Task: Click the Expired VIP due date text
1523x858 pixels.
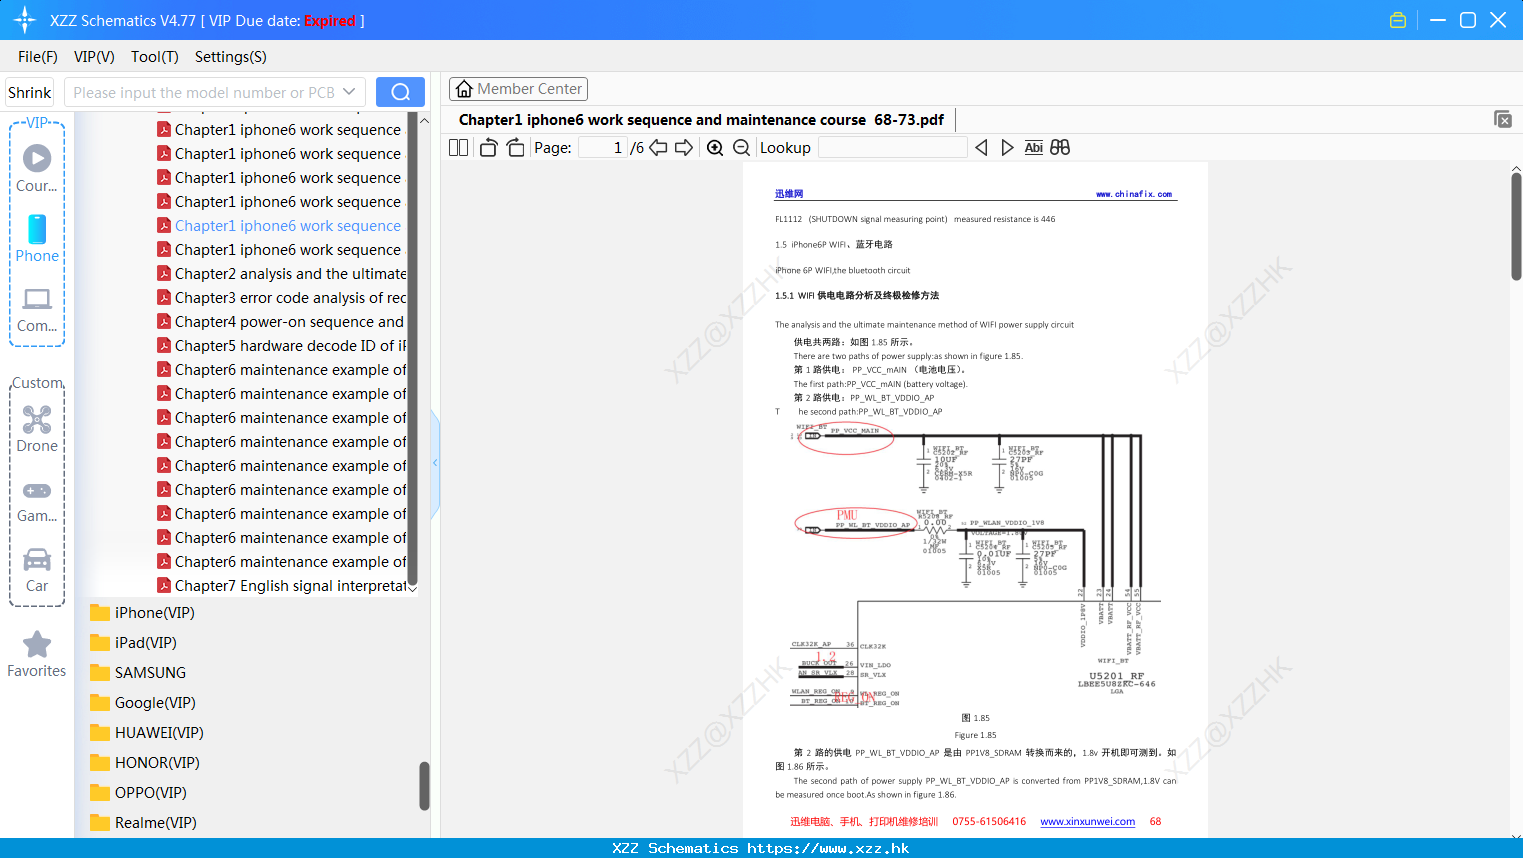Action: coord(330,20)
